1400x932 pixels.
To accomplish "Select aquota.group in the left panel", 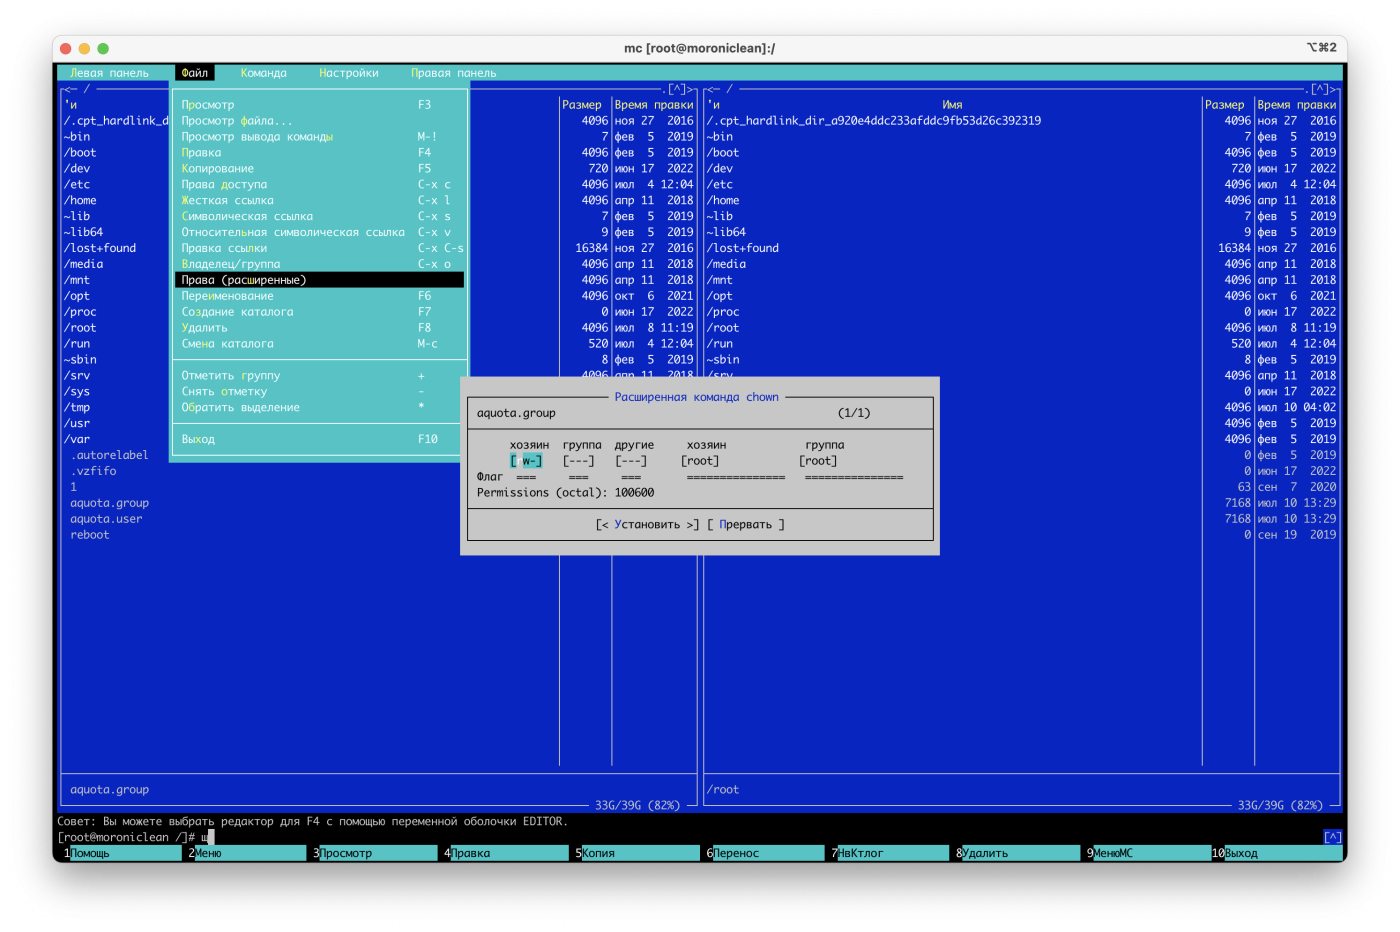I will click(x=109, y=504).
